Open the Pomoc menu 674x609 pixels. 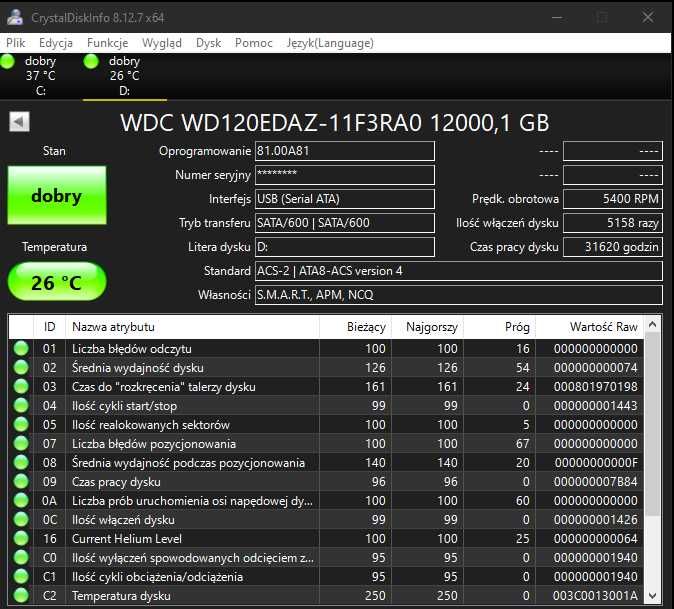(x=254, y=43)
